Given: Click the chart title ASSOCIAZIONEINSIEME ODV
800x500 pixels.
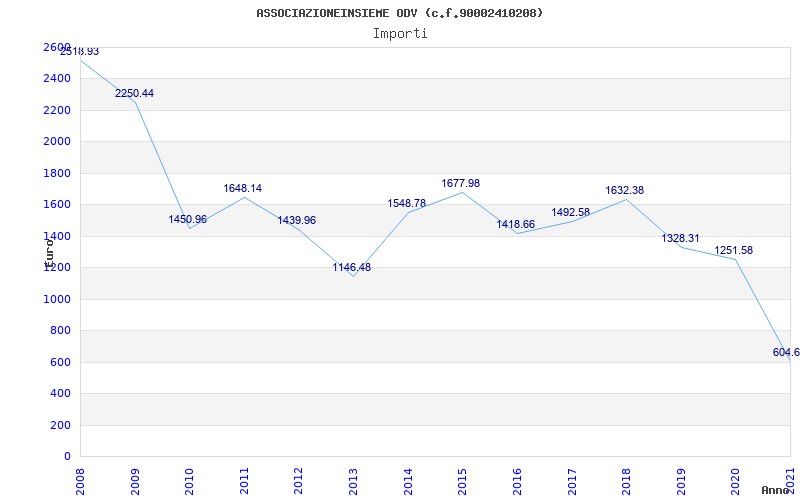Looking at the screenshot, I should pos(400,13).
